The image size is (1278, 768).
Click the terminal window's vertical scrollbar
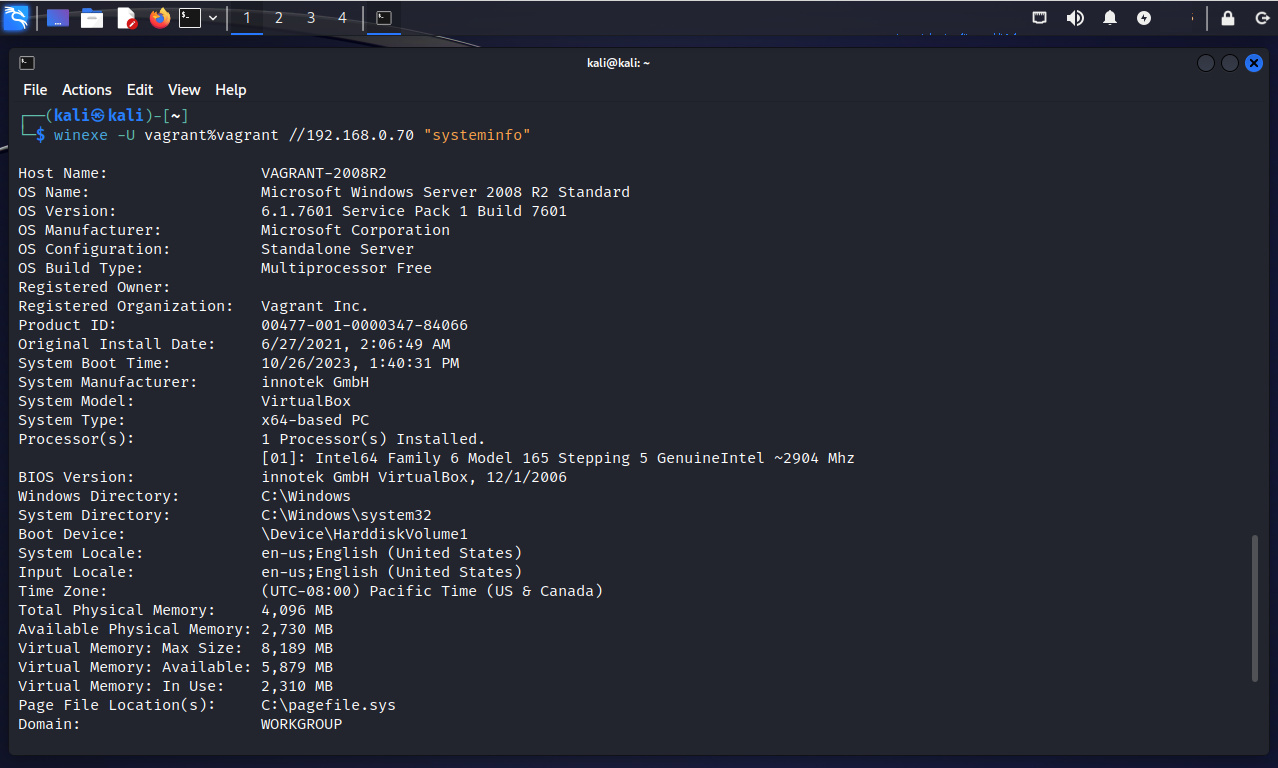(x=1255, y=608)
